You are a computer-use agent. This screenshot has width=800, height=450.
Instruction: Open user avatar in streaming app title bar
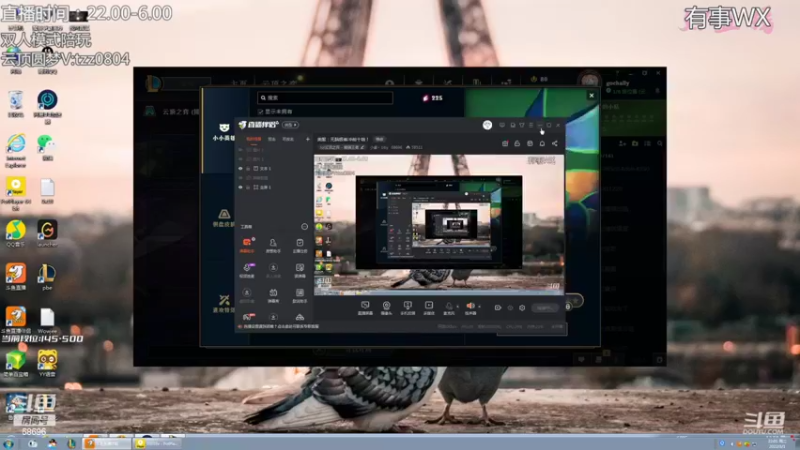point(487,125)
